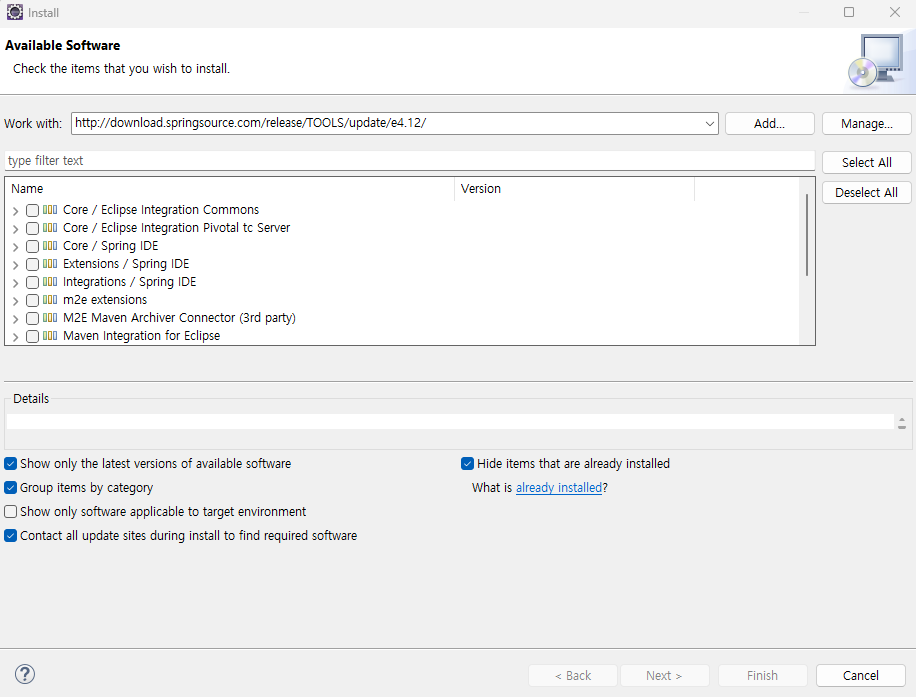Focus the type filter text field
Screen dimensions: 916x697
pos(410,161)
